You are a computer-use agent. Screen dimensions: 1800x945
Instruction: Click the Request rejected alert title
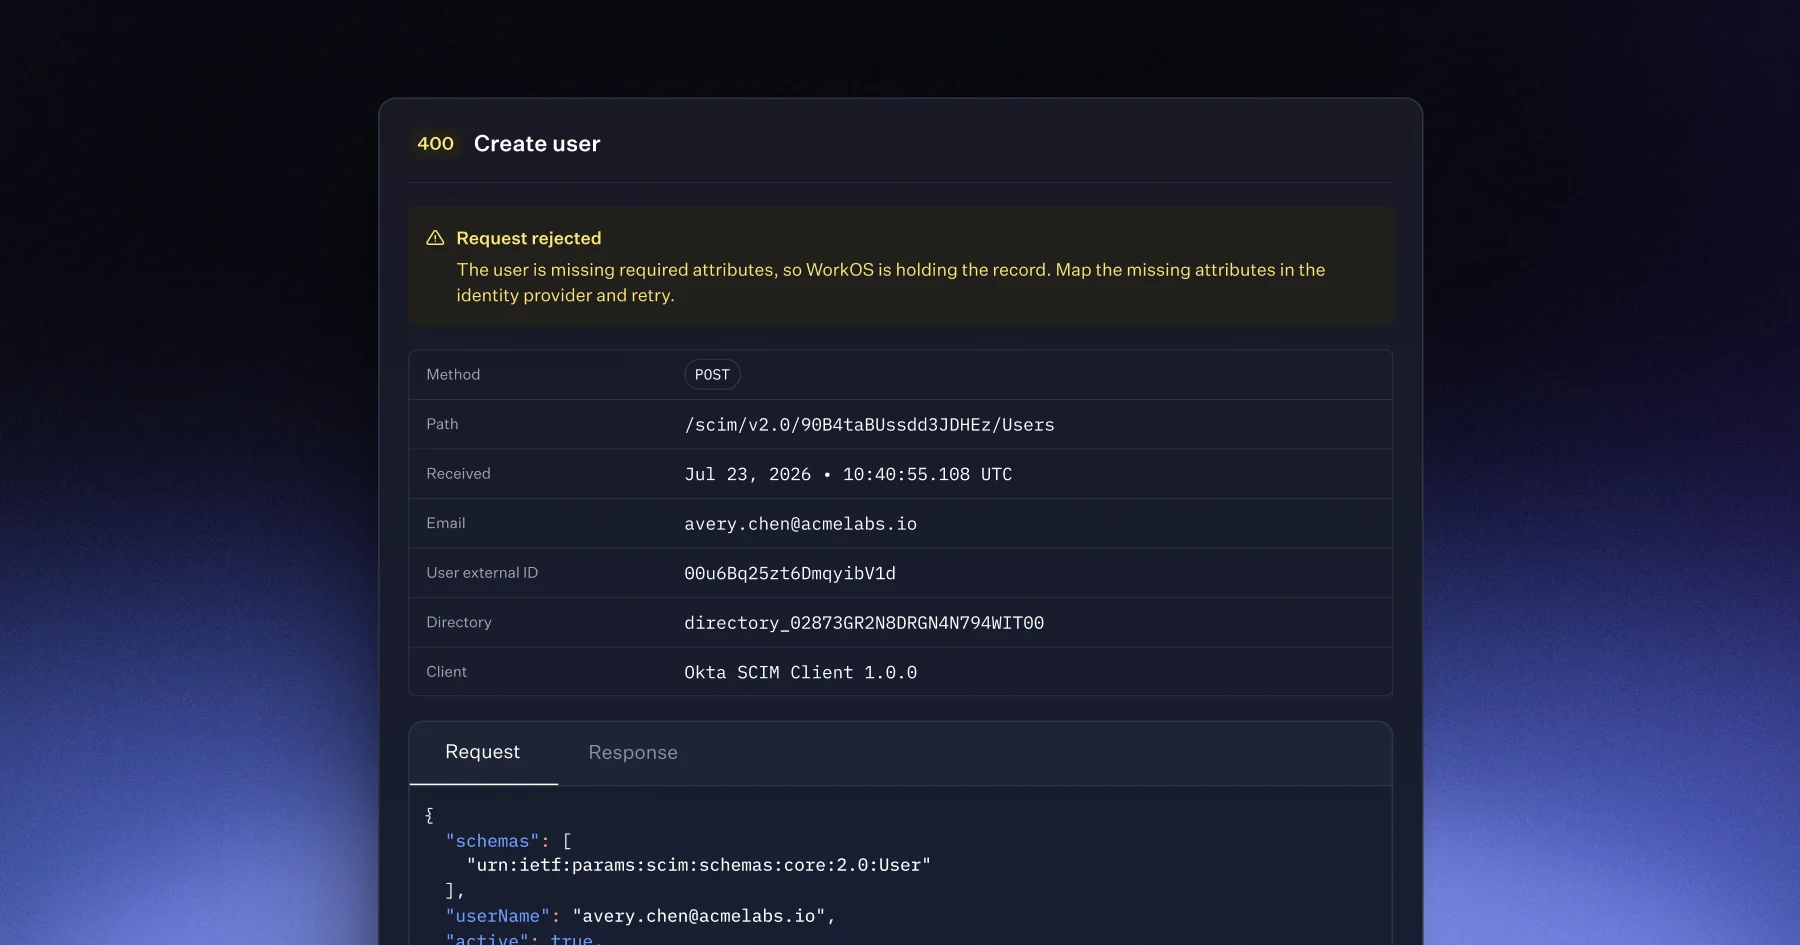[529, 238]
